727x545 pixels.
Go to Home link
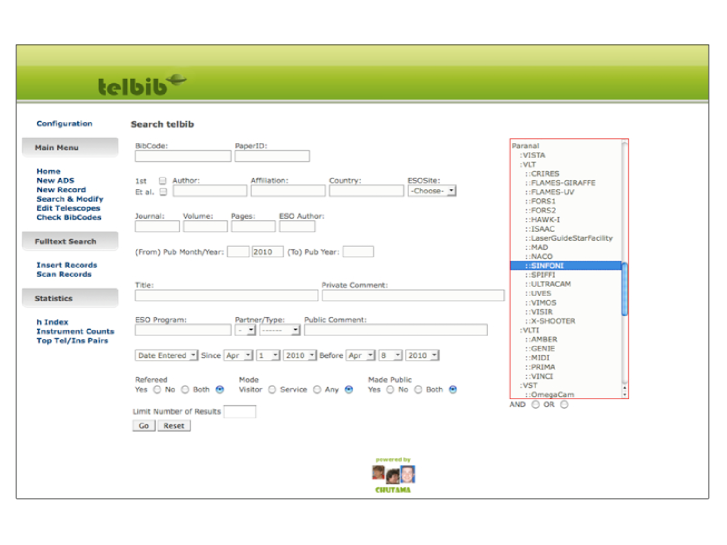[48, 171]
